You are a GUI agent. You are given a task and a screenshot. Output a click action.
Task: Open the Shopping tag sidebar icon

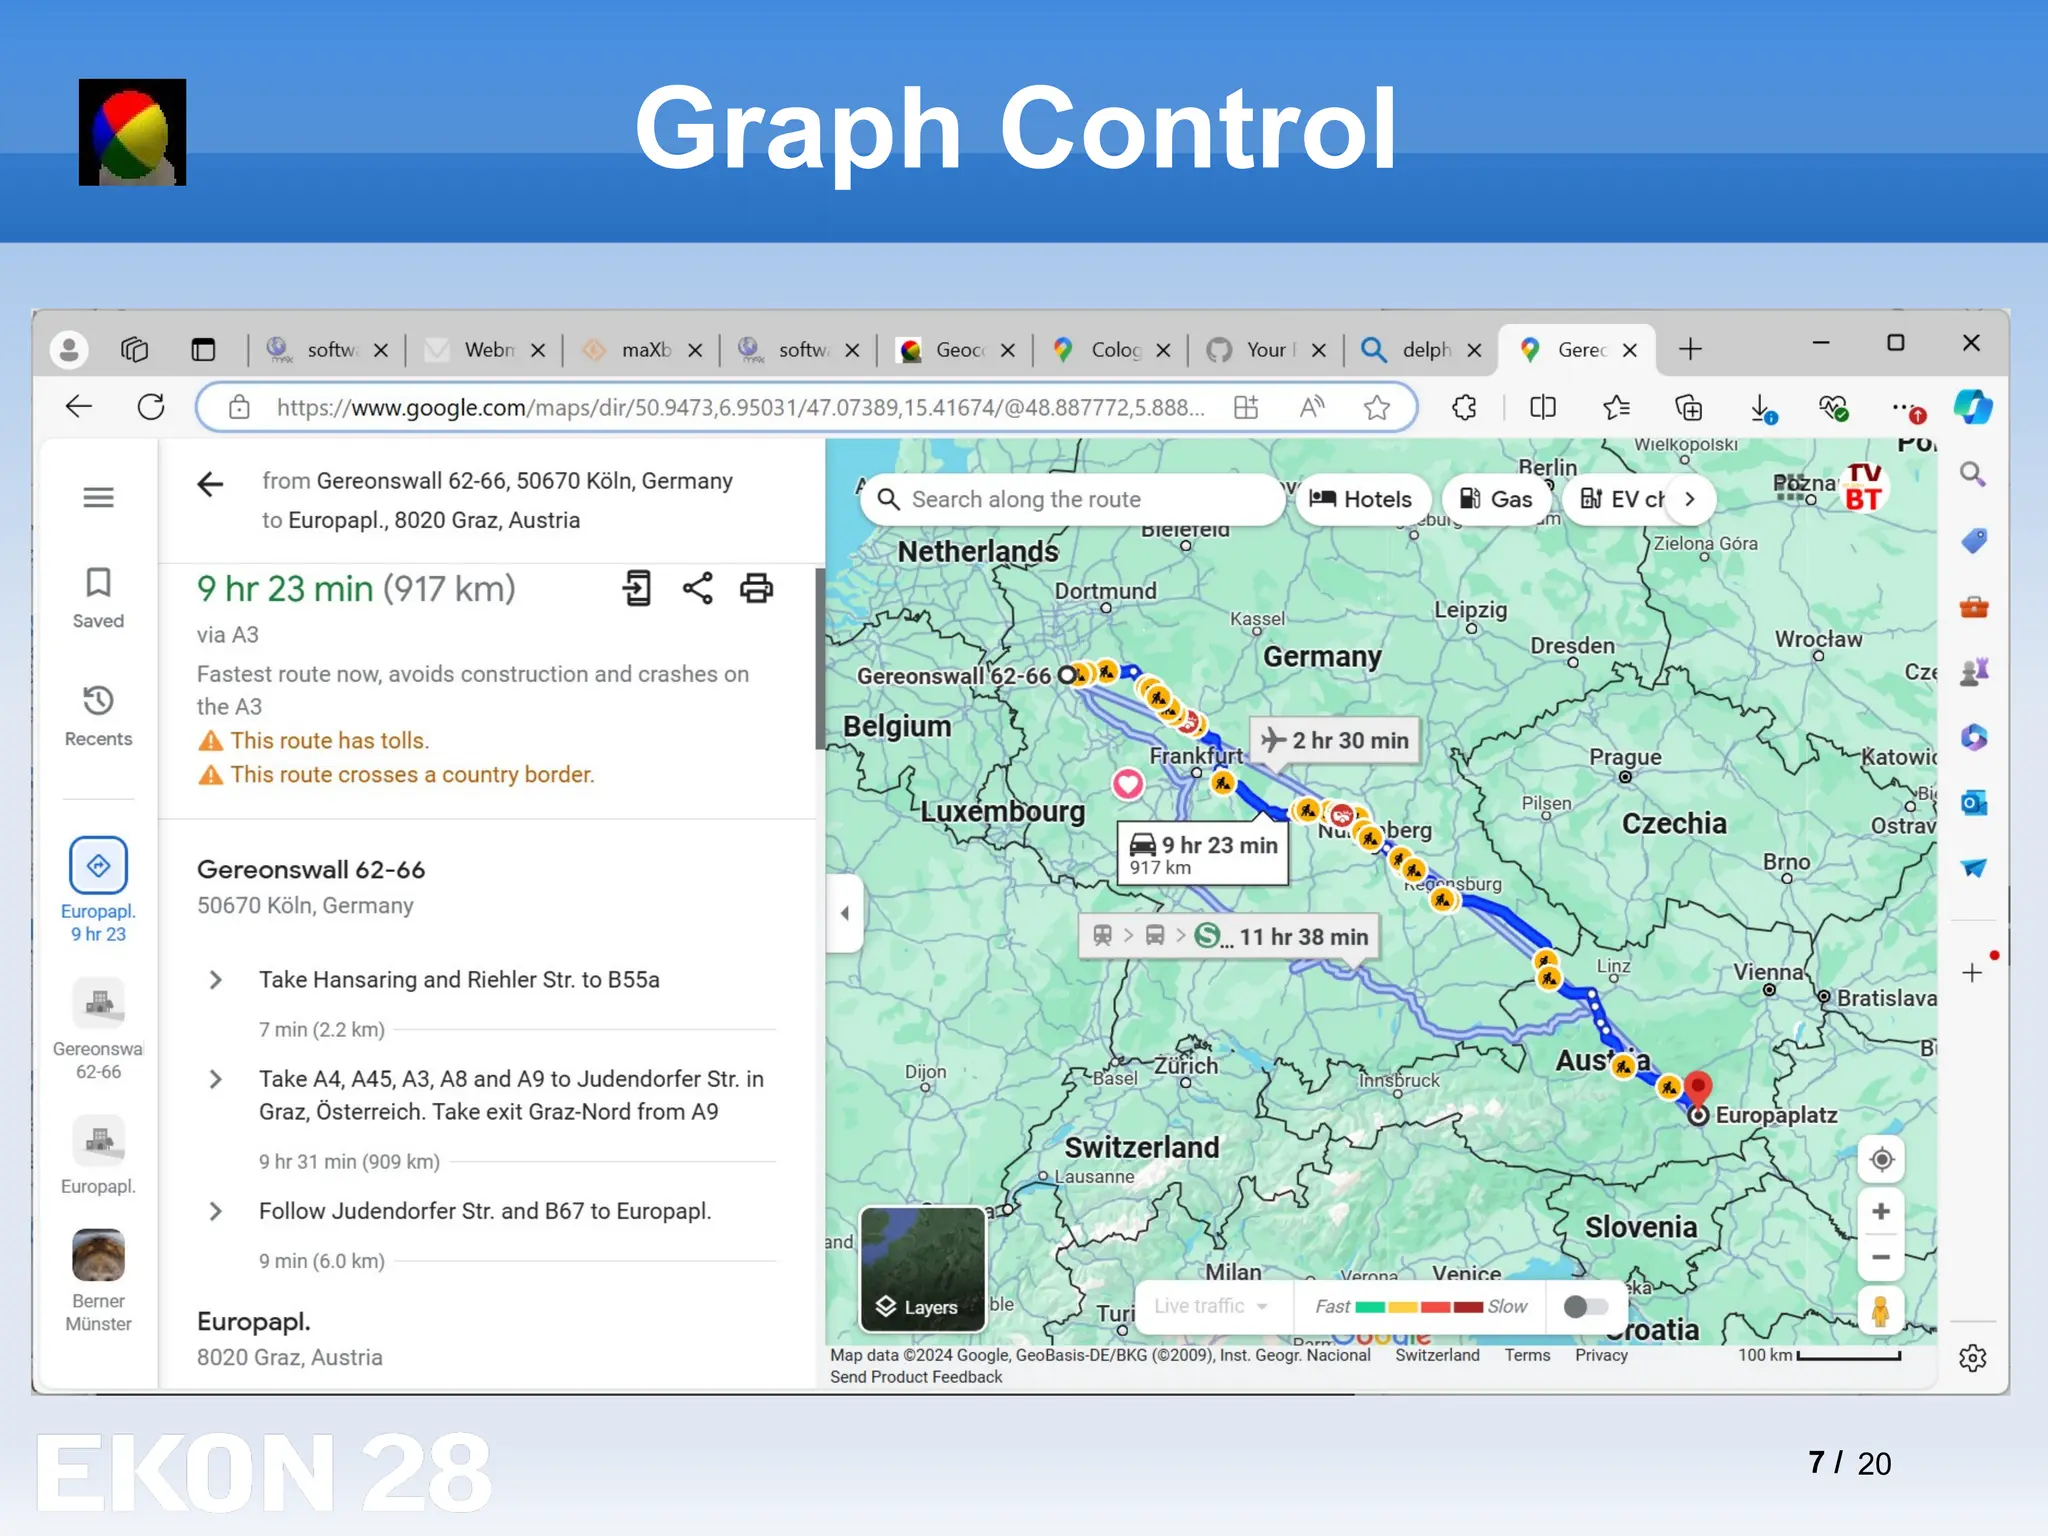[x=1972, y=541]
